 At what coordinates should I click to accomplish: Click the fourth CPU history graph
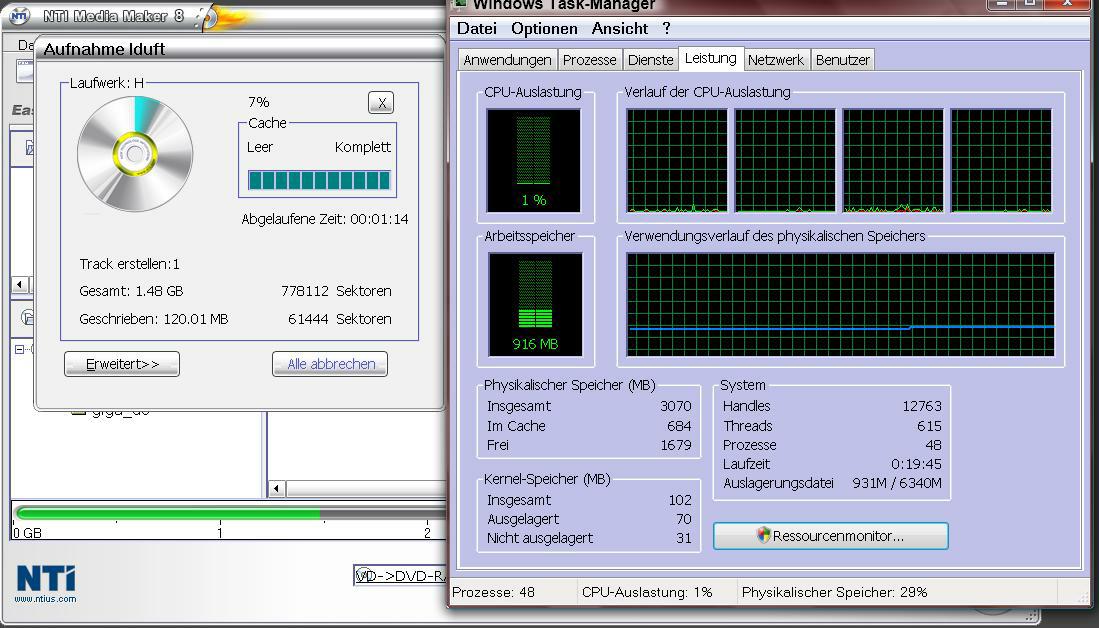click(1001, 161)
